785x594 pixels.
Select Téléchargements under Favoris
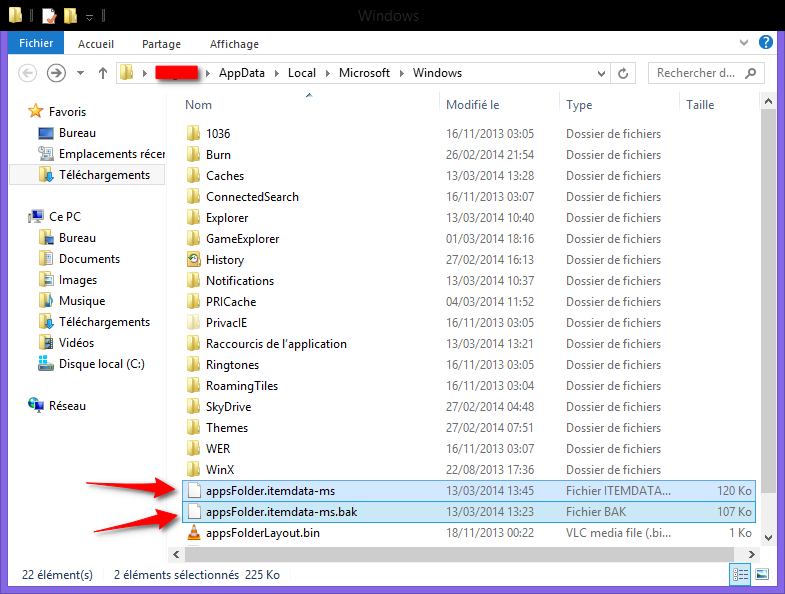(x=104, y=175)
